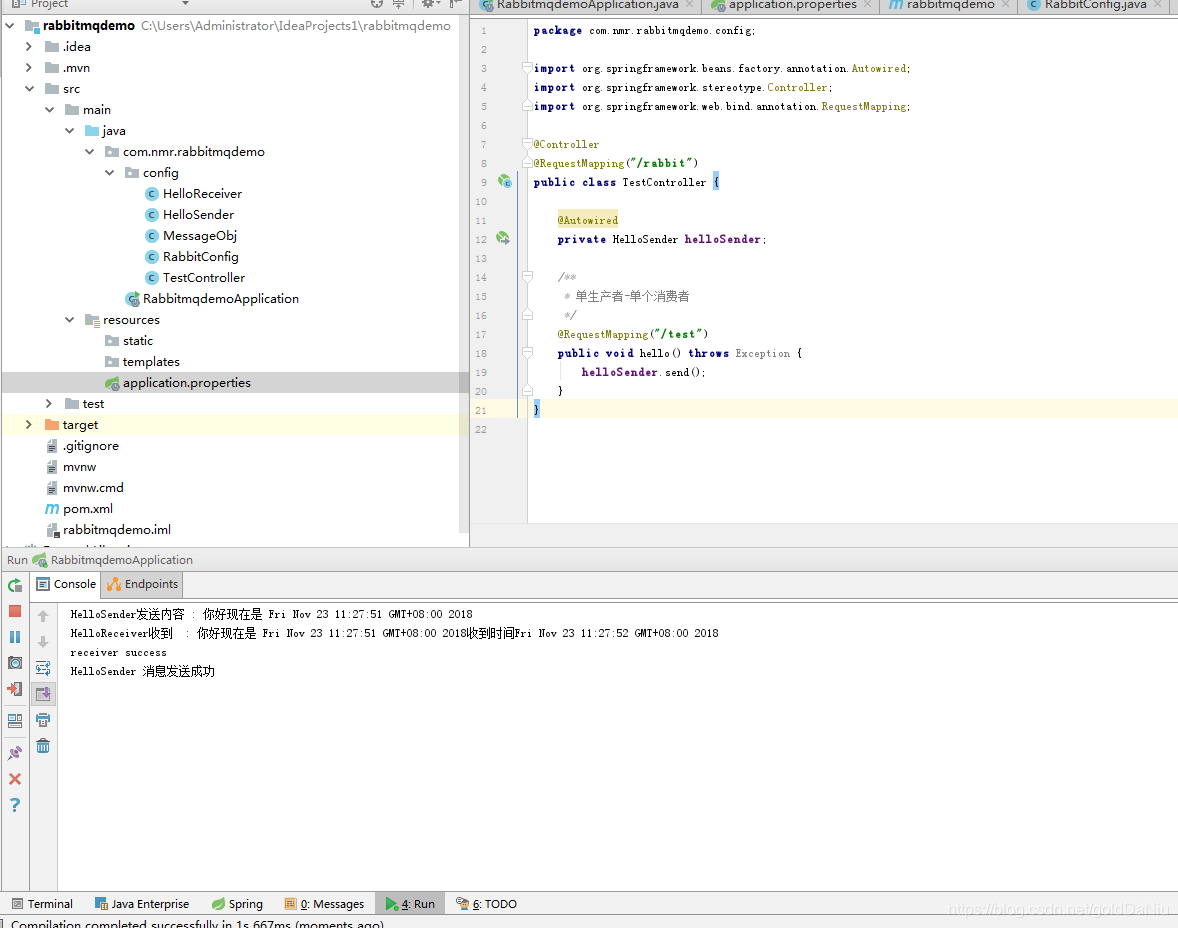
Task: Expand the test folder
Action: (49, 404)
